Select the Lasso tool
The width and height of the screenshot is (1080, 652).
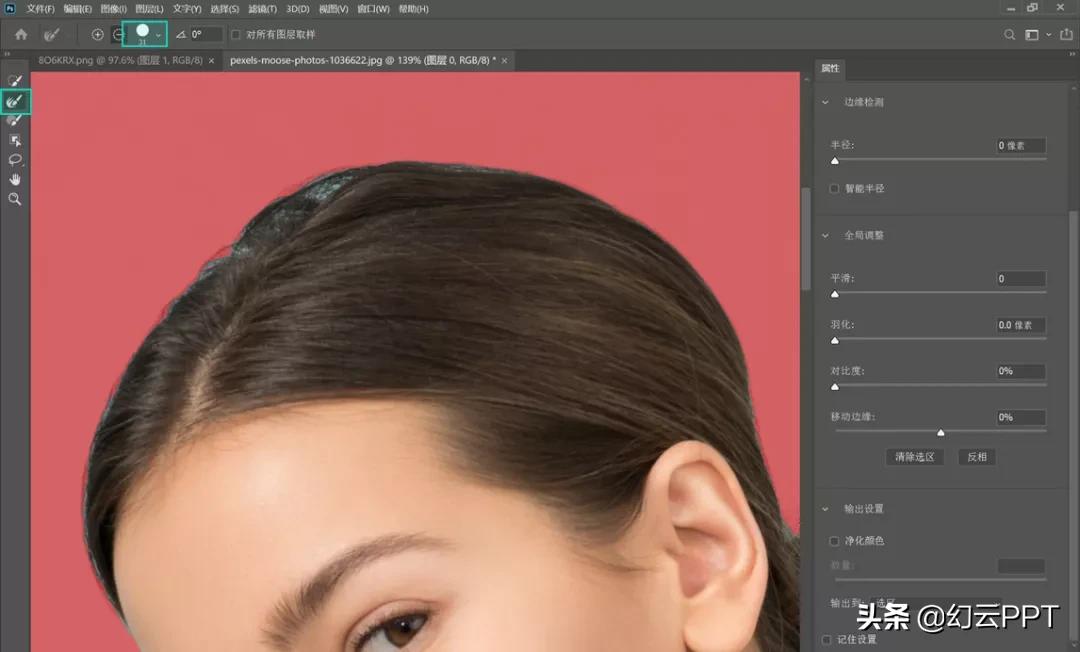15,160
